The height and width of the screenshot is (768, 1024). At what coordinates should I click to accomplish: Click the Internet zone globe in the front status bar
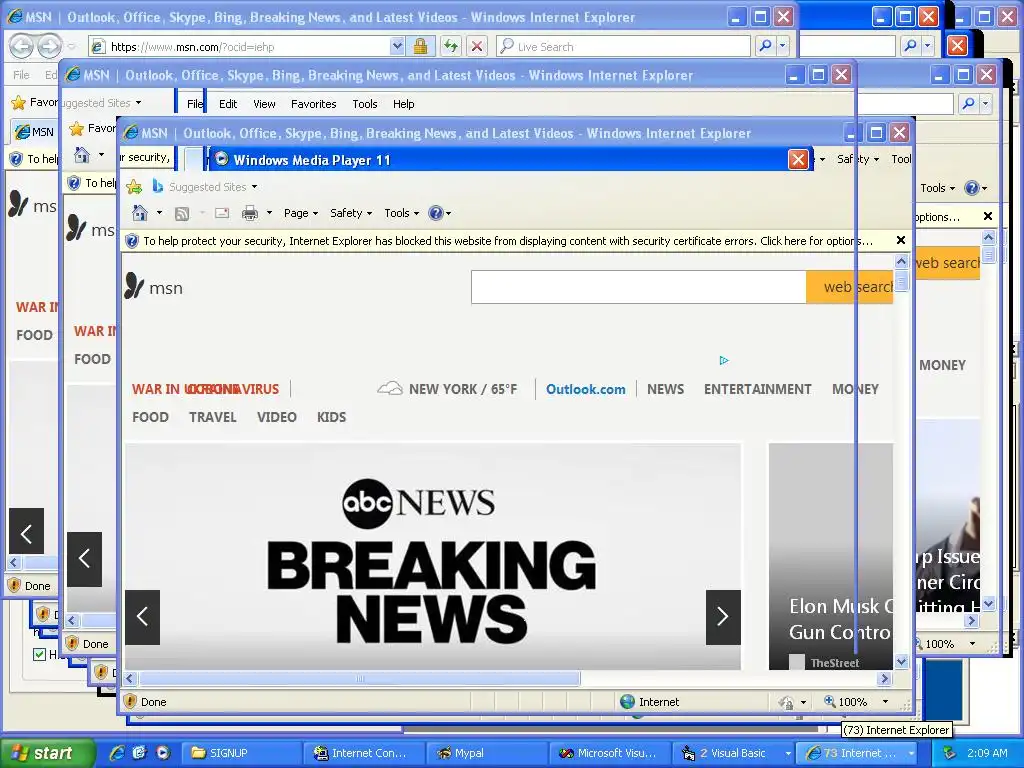click(x=628, y=701)
